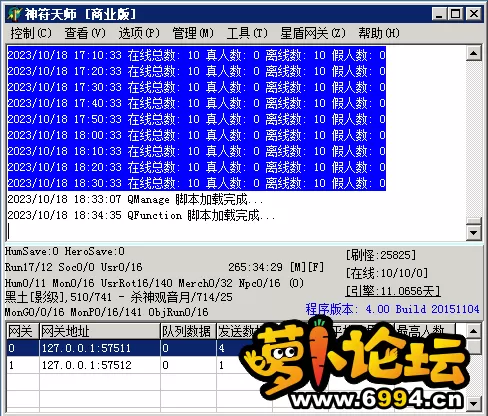Click the gateway table scroll-down arrow
Image resolution: width=488 pixels, height=416 pixels.
point(474,403)
